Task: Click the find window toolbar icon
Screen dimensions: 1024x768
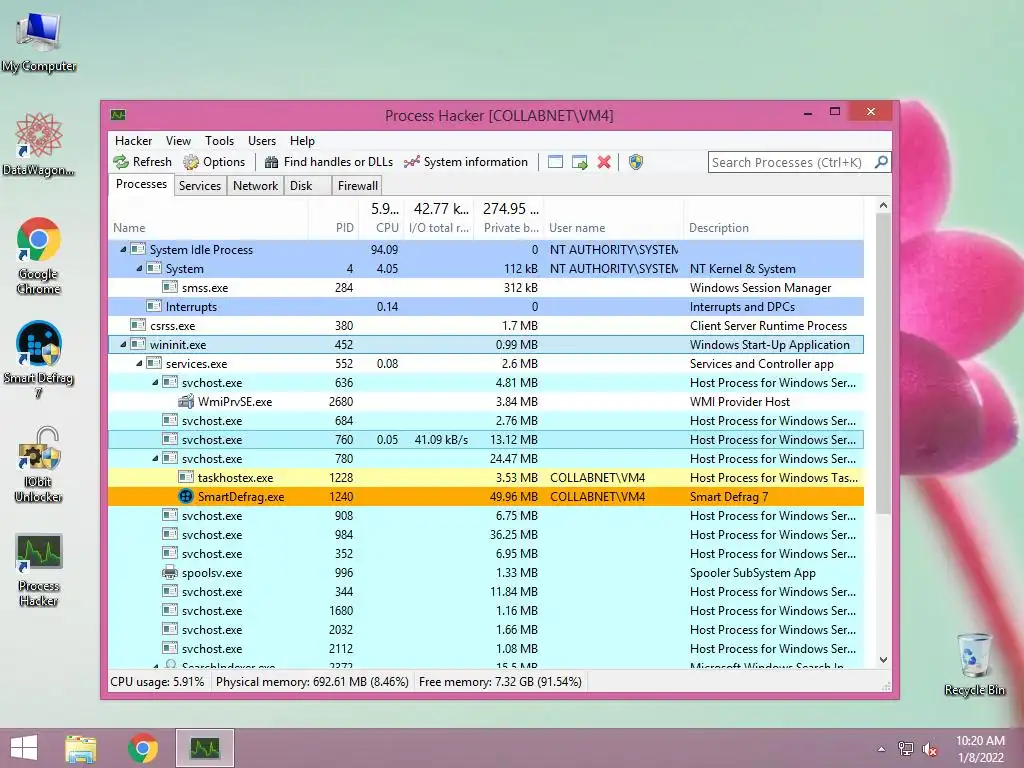Action: pyautogui.click(x=555, y=162)
